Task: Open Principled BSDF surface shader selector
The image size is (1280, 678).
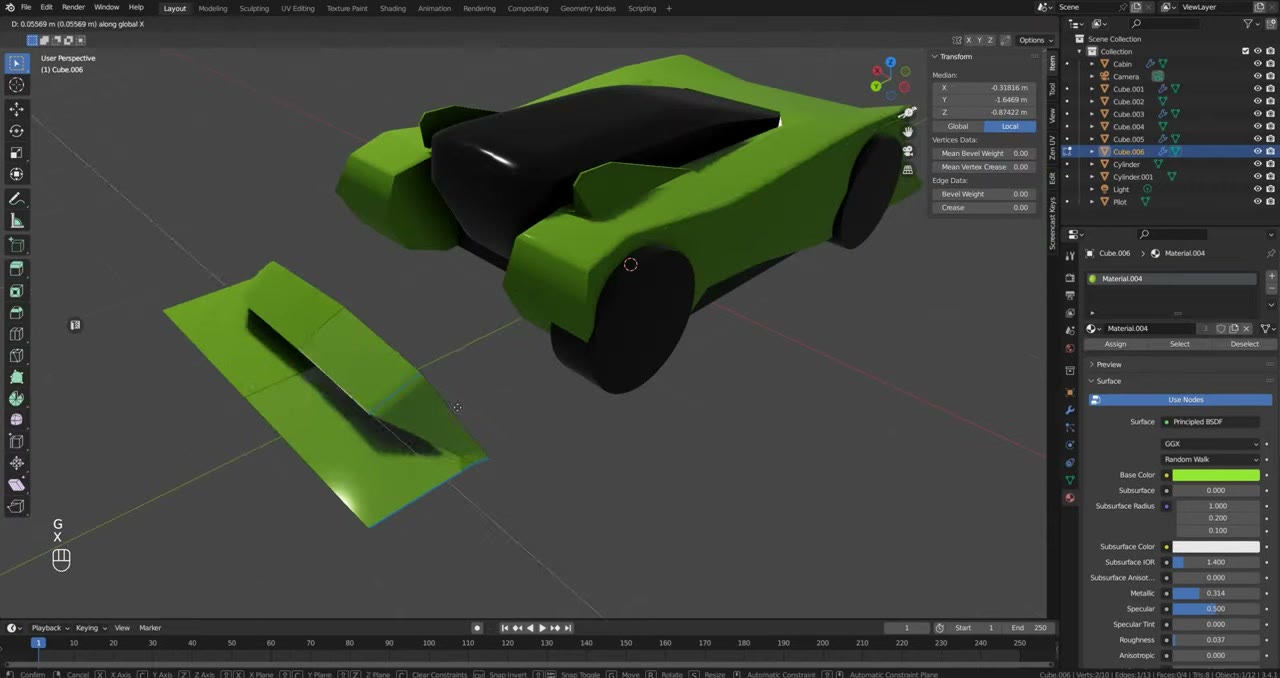Action: [1210, 422]
